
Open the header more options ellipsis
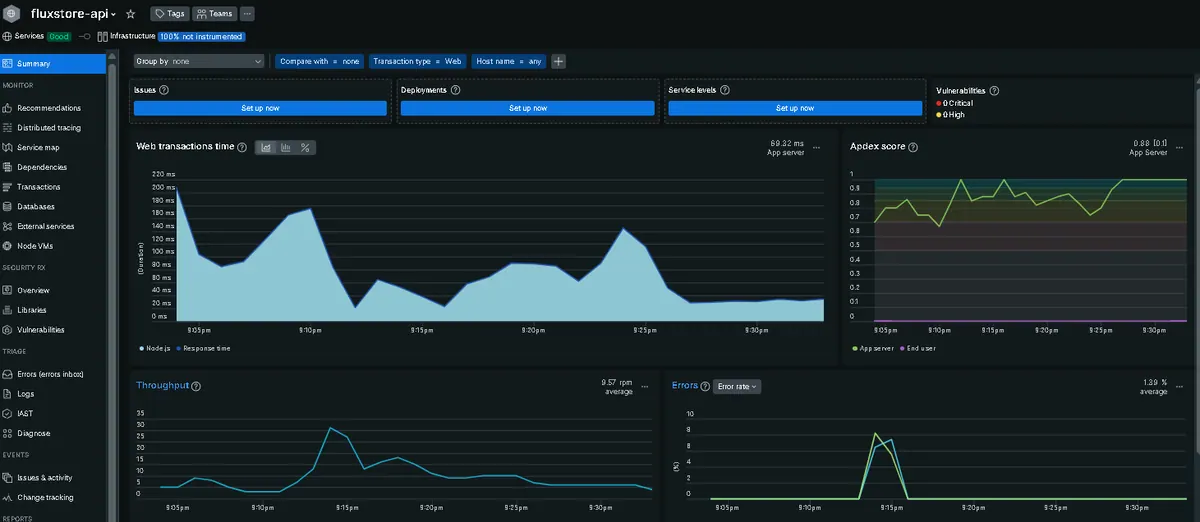click(x=247, y=14)
